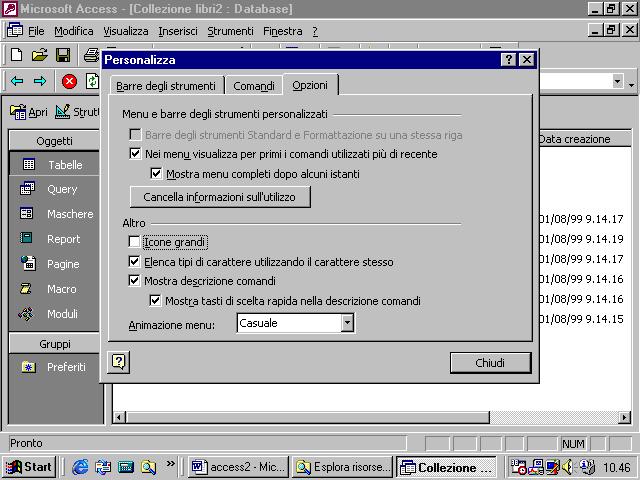Toggle Elenca tipi di carattere checkbox

pos(134,262)
